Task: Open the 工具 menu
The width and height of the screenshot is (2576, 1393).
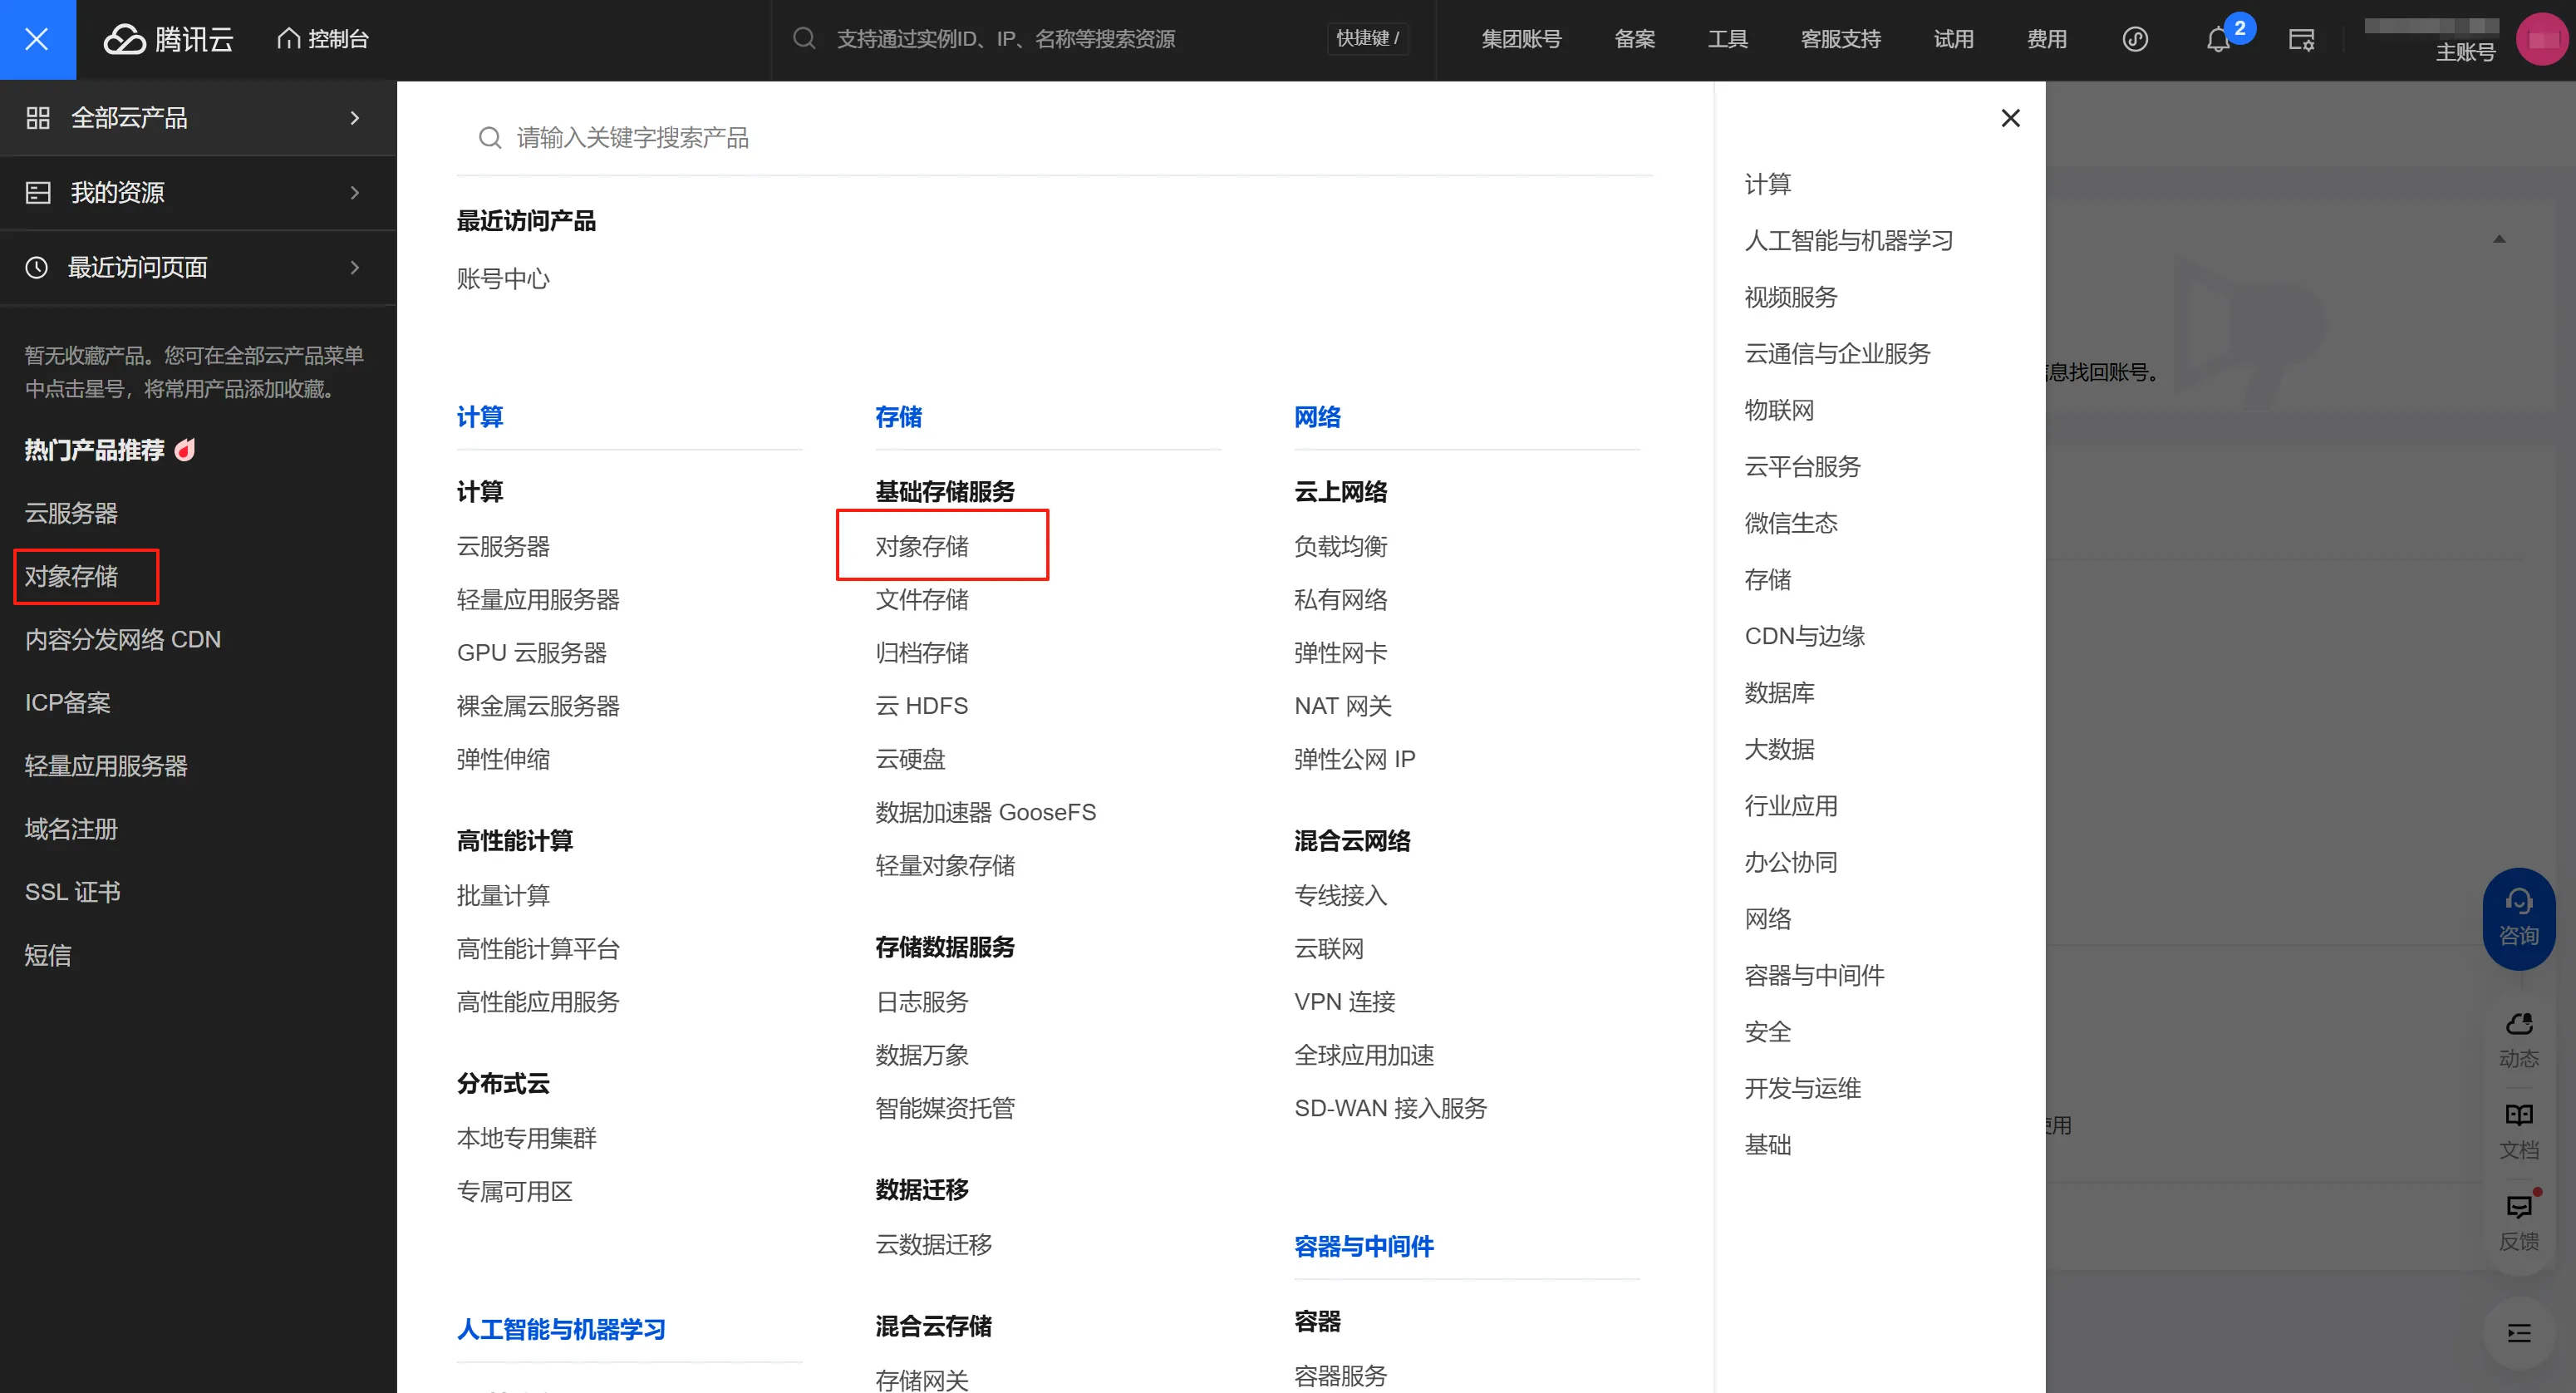Action: [1727, 39]
